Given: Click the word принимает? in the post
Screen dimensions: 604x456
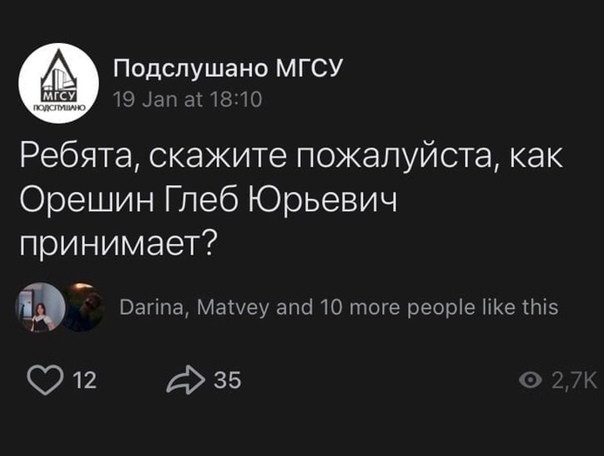Looking at the screenshot, I should click(118, 245).
